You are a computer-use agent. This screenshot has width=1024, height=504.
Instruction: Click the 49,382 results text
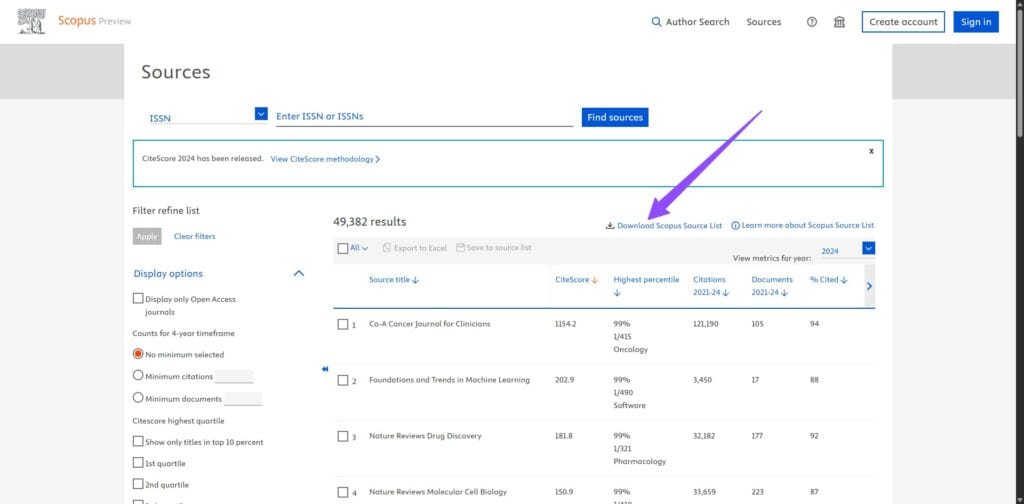coord(370,222)
